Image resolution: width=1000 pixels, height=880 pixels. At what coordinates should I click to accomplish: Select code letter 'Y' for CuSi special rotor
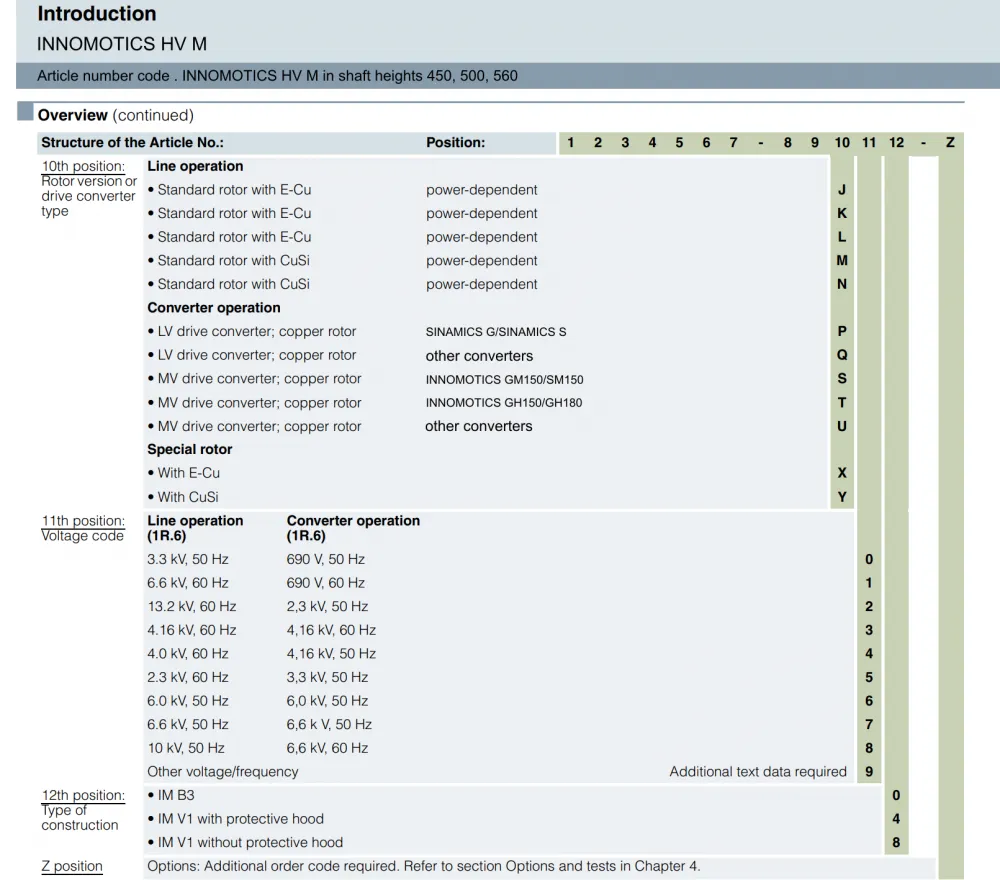coord(842,497)
